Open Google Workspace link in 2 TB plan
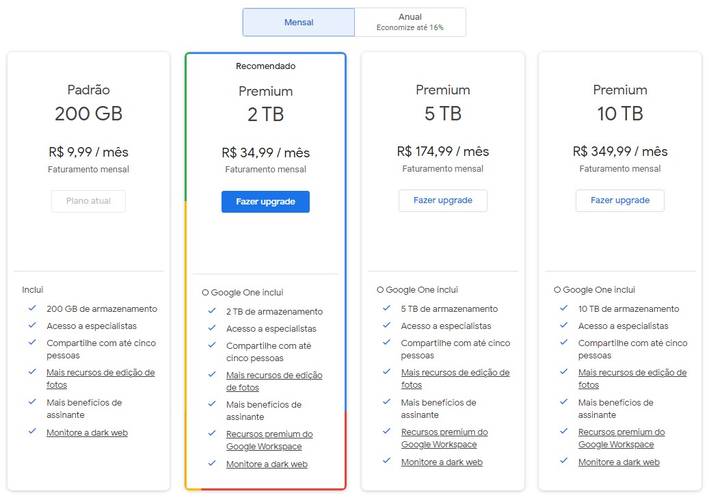Screen dimensions: 709x500 coord(269,440)
